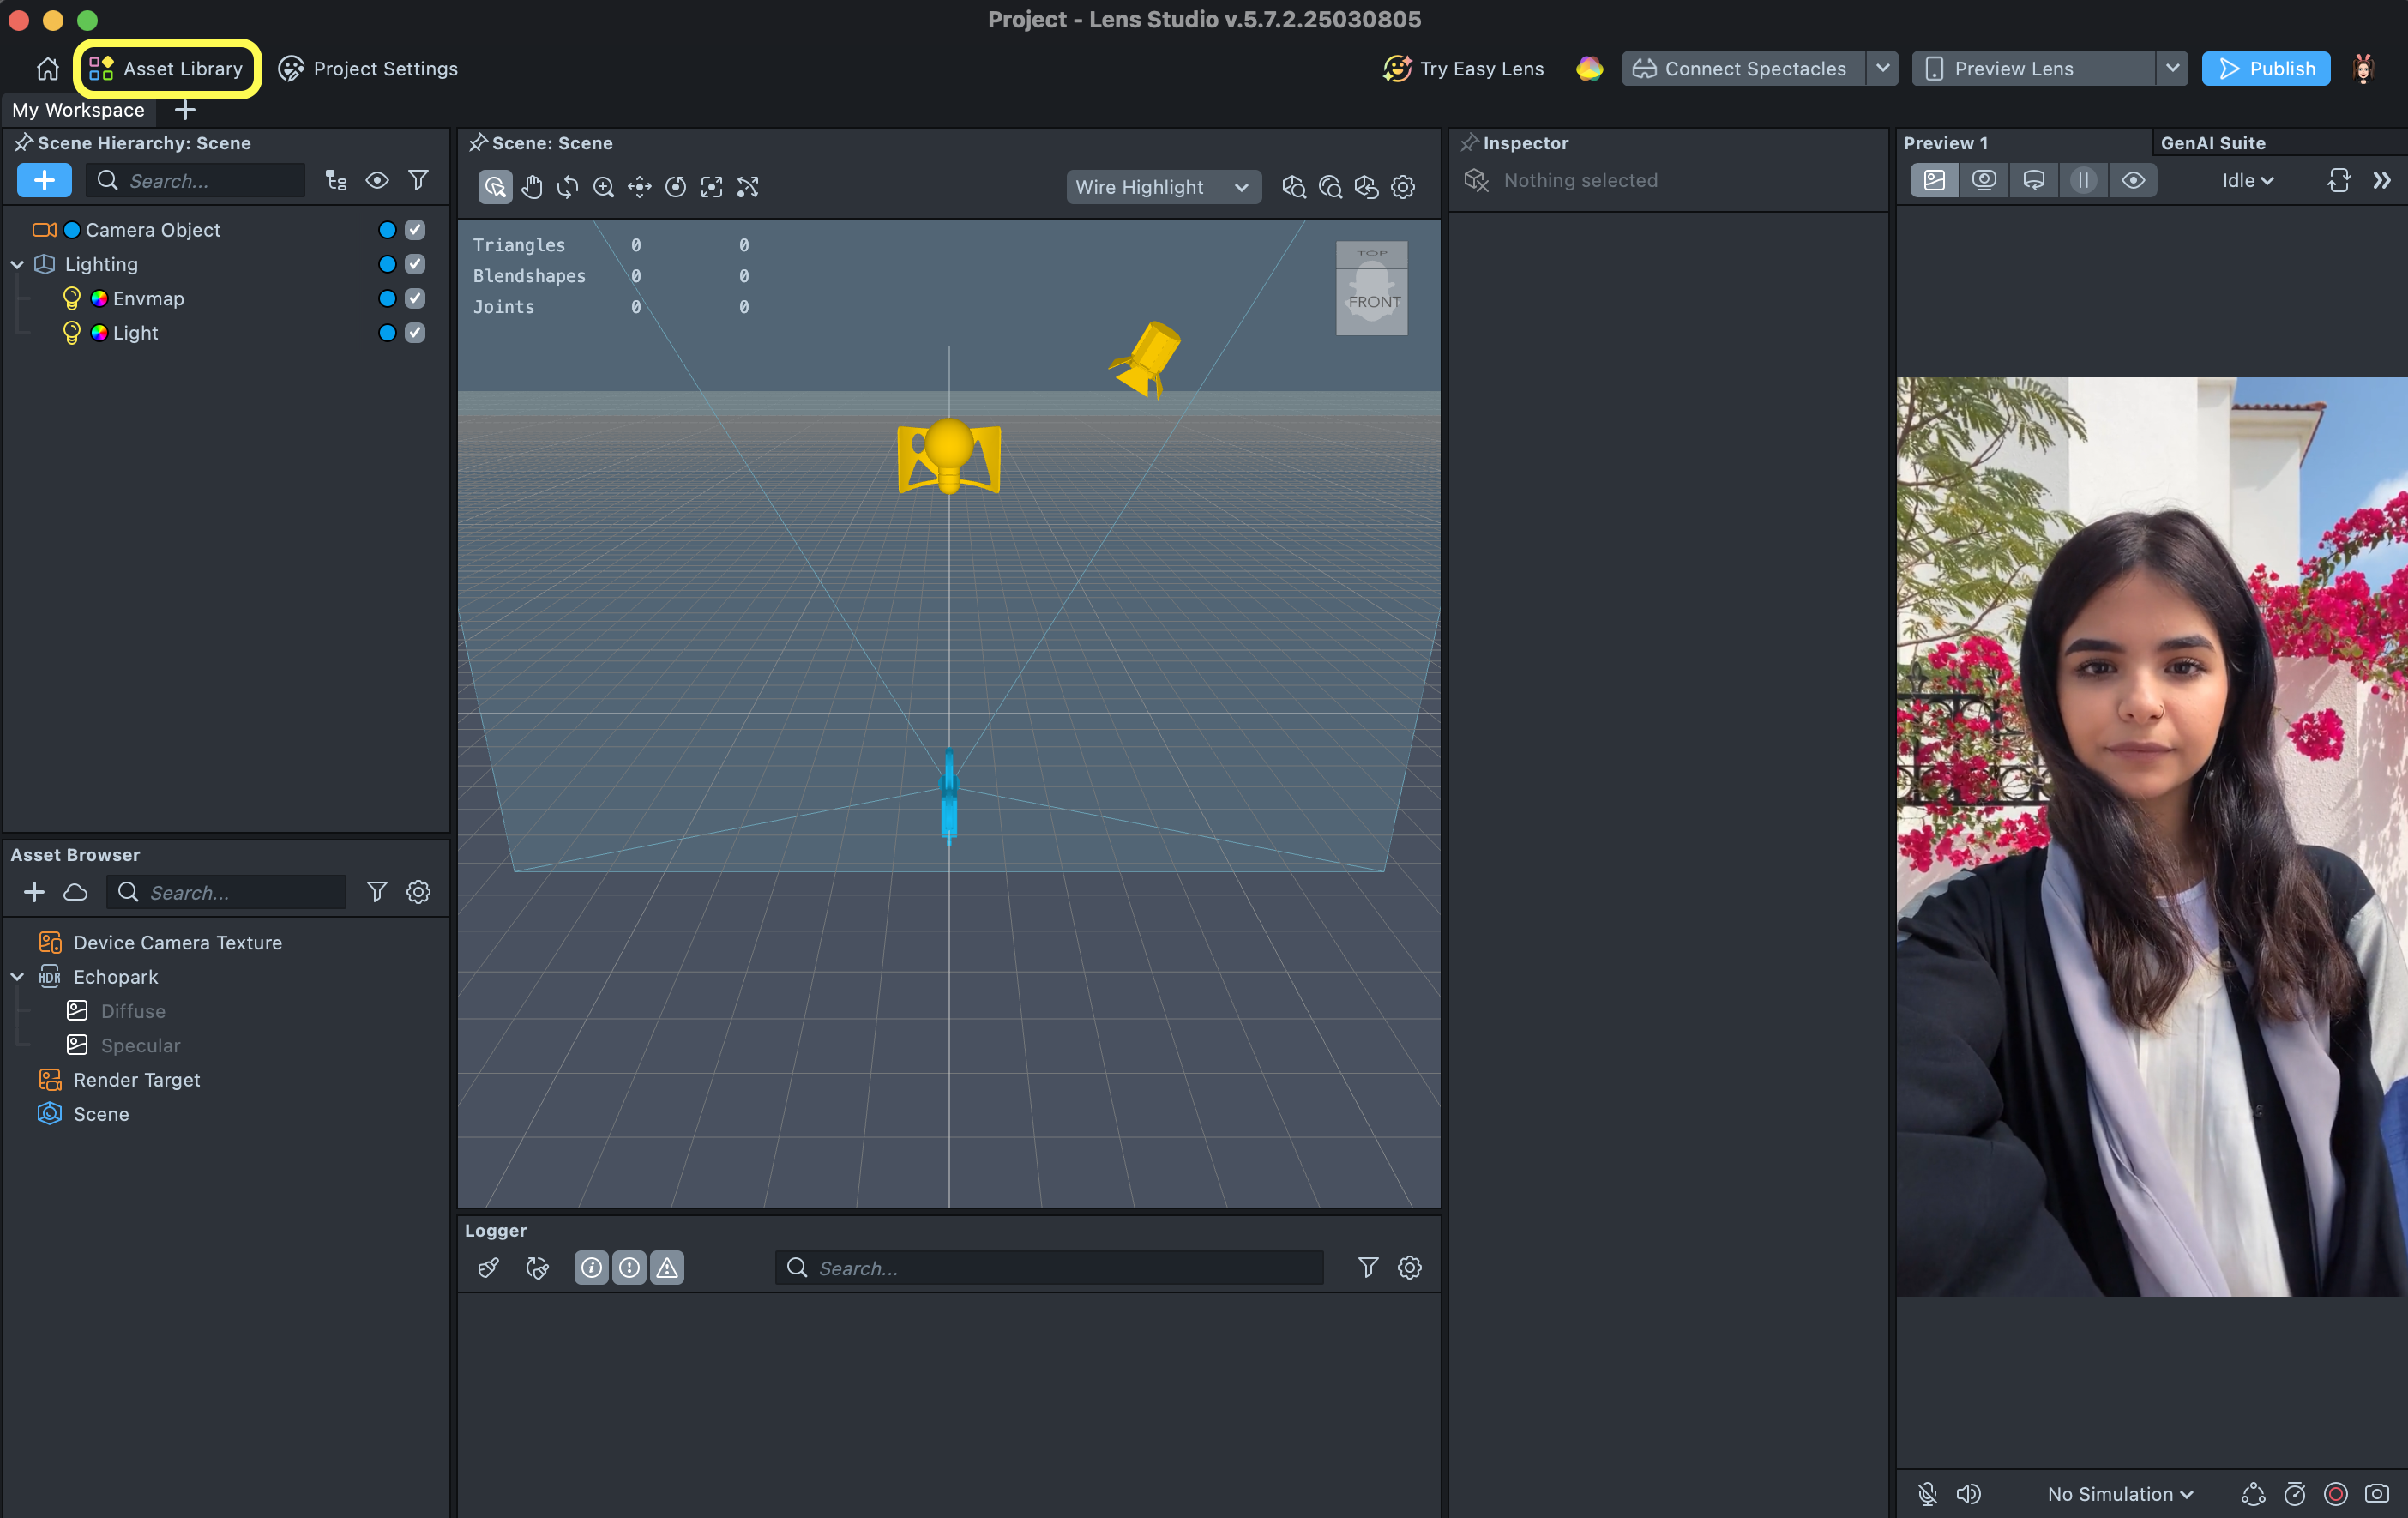This screenshot has width=2408, height=1518.
Task: Click the Publish button
Action: [x=2265, y=69]
